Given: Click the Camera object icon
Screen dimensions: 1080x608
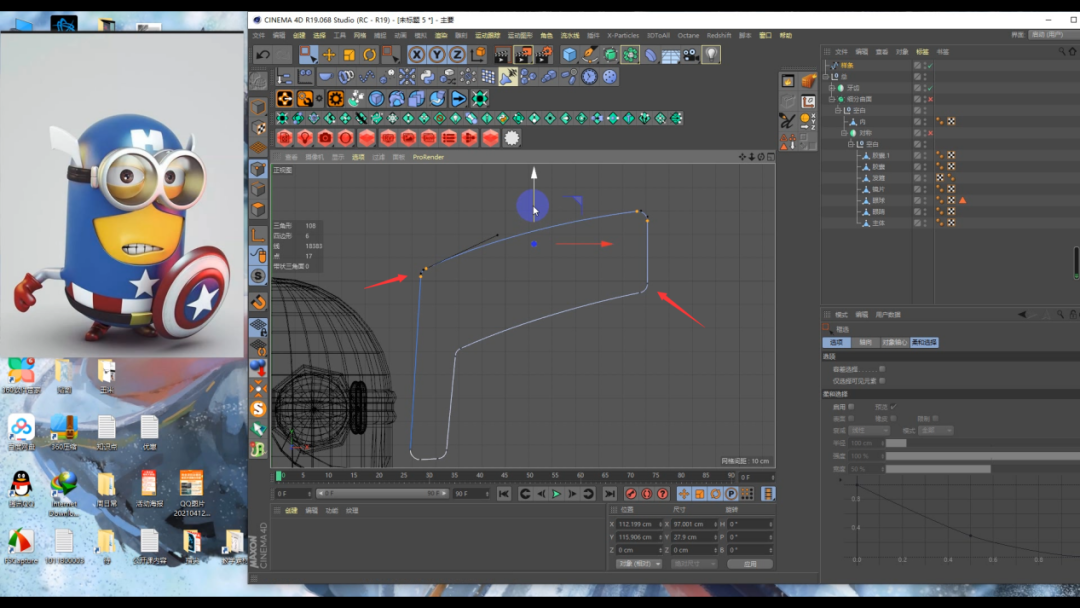Looking at the screenshot, I should point(691,54).
